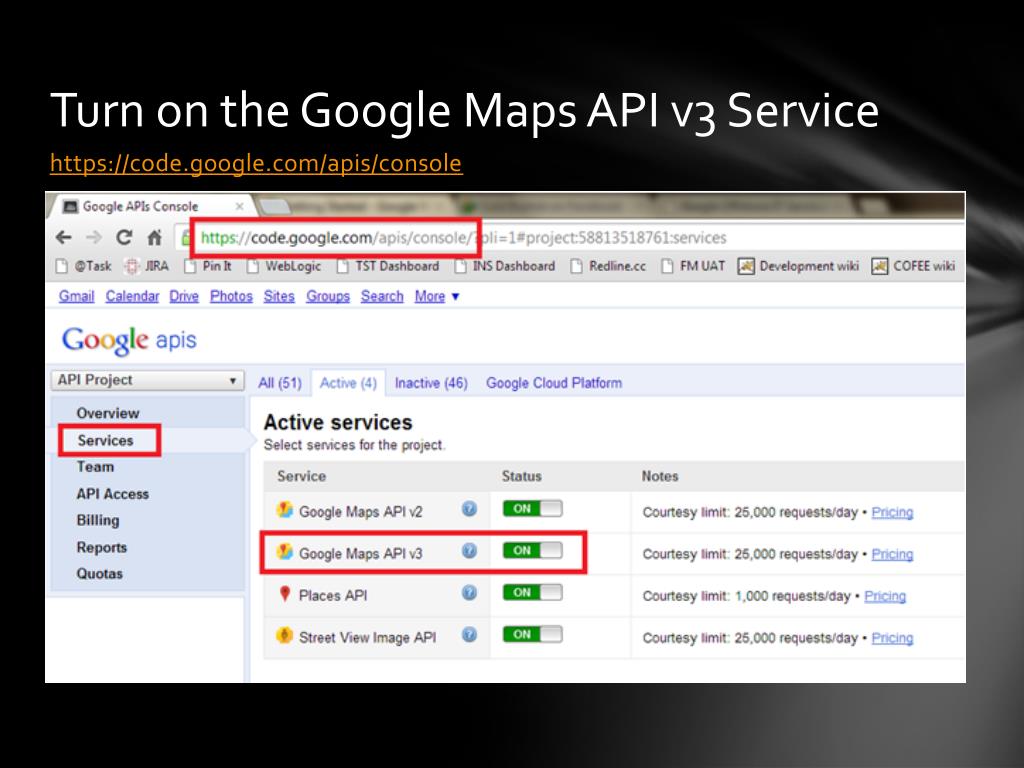This screenshot has height=768, width=1024.
Task: Open Pricing link for Places API
Action: (x=885, y=596)
